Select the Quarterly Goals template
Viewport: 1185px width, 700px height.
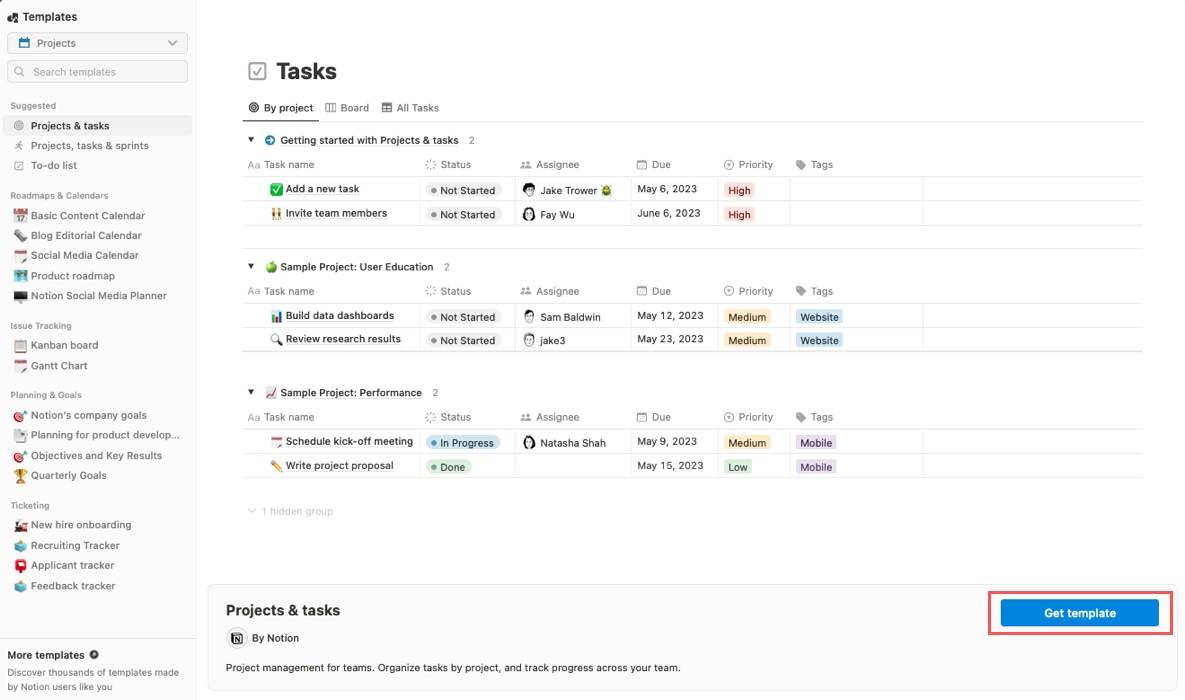(x=68, y=475)
